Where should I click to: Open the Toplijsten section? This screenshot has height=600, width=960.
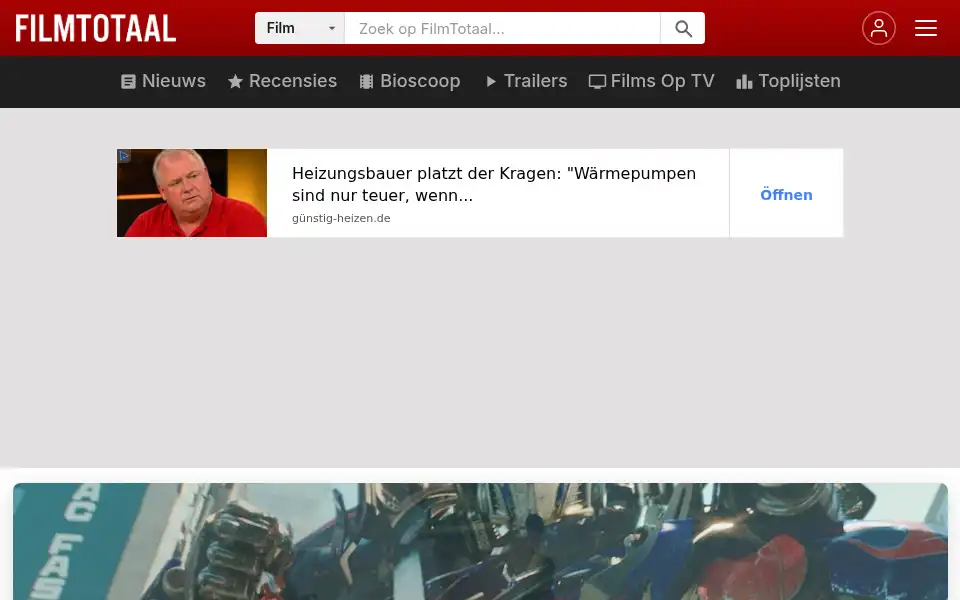pyautogui.click(x=788, y=81)
